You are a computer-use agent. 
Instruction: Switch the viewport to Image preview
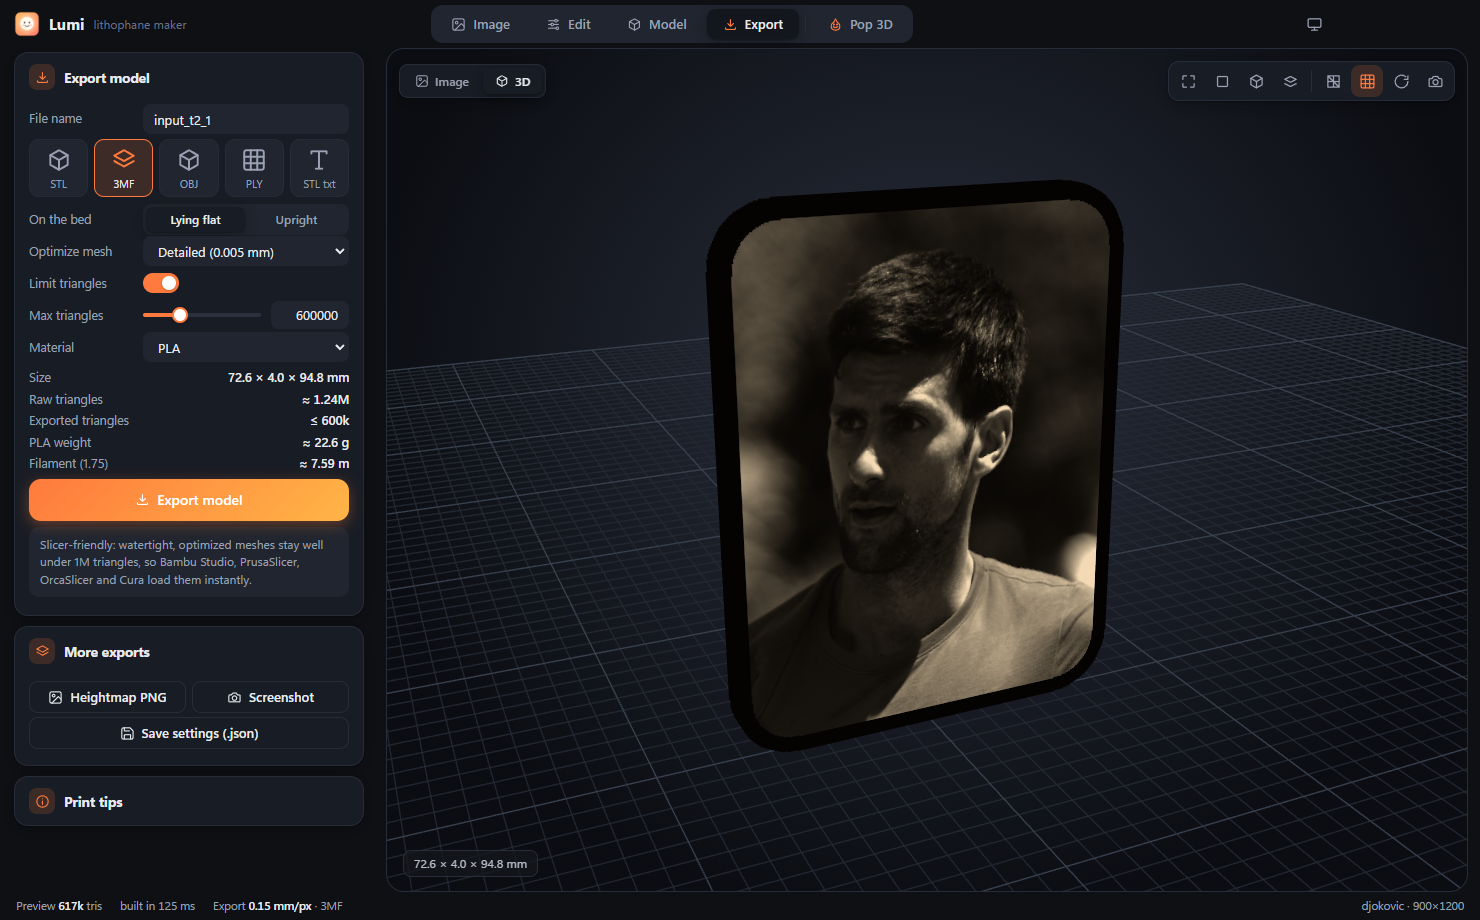442,82
